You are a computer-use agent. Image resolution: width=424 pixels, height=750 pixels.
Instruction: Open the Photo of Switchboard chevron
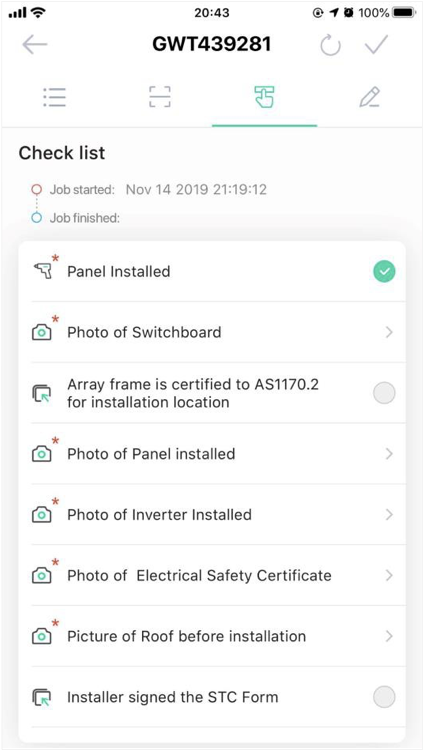(x=389, y=332)
